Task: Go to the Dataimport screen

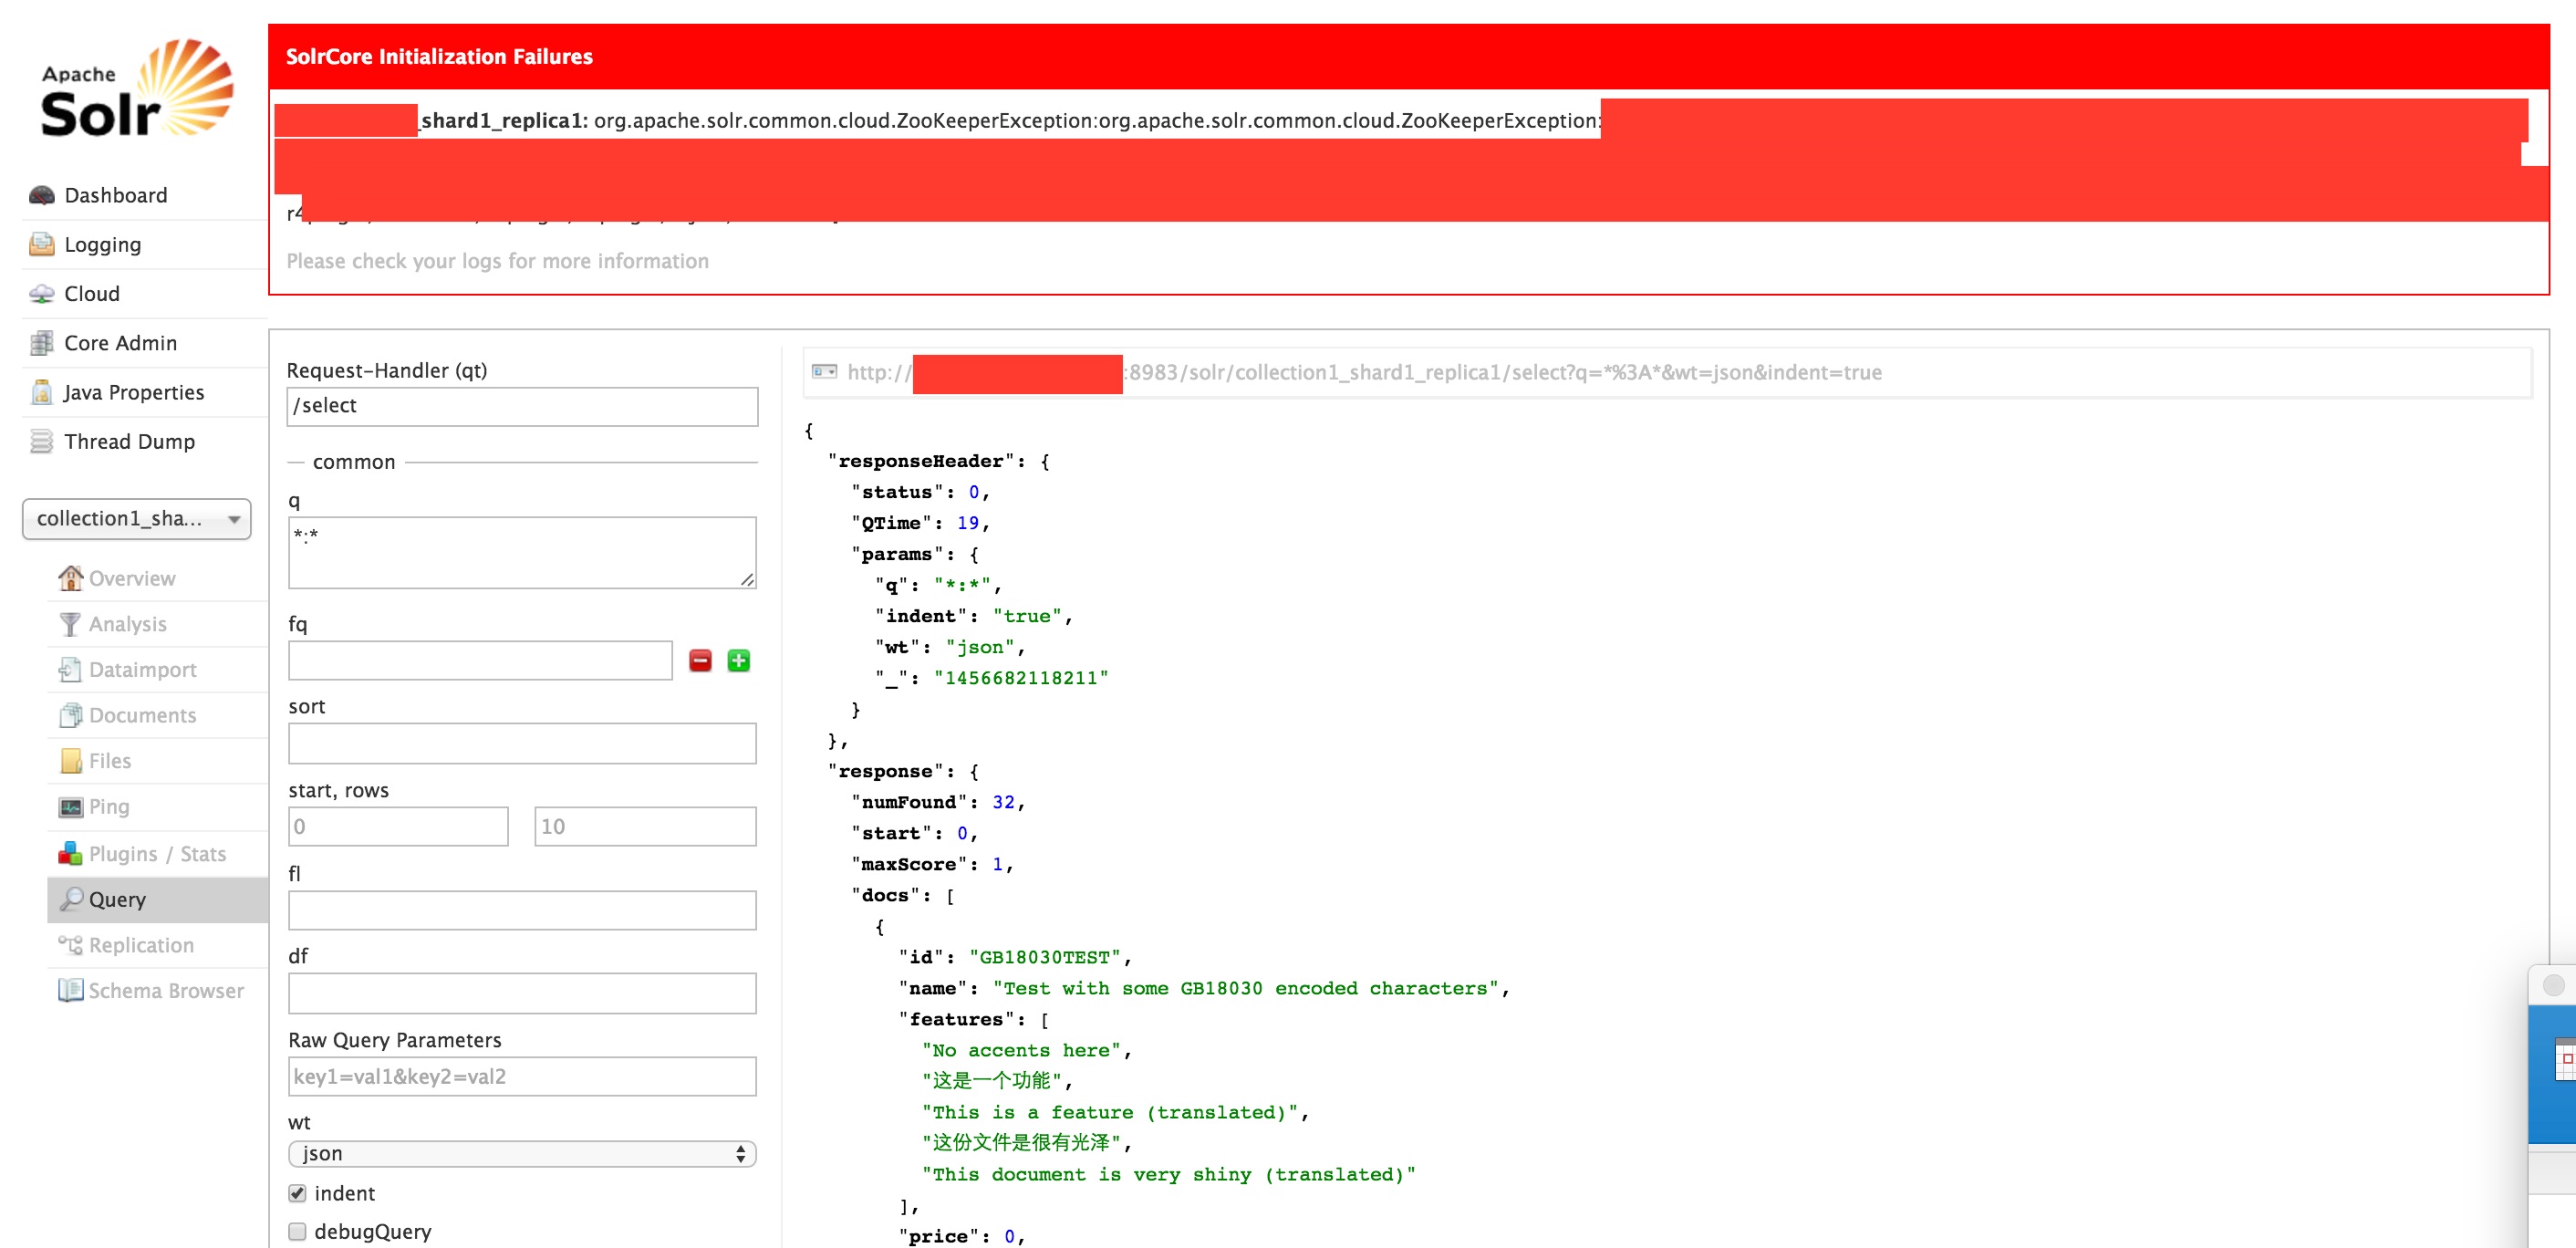Action: pyautogui.click(x=141, y=669)
